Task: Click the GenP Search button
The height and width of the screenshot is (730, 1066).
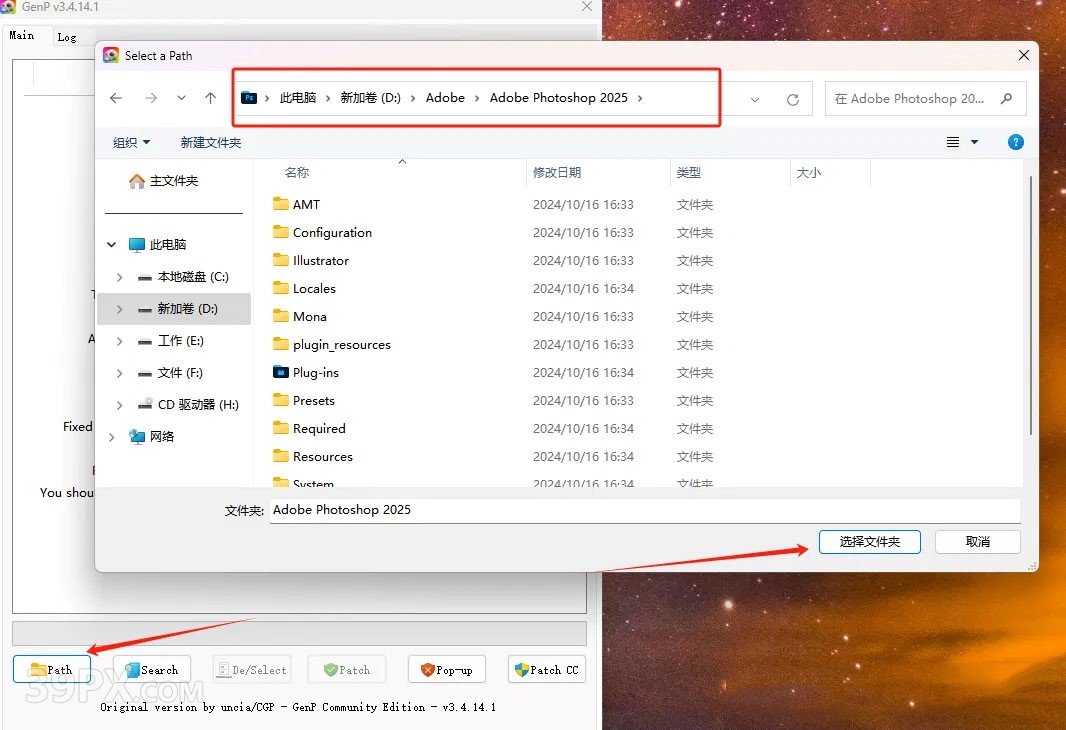Action: tap(152, 670)
